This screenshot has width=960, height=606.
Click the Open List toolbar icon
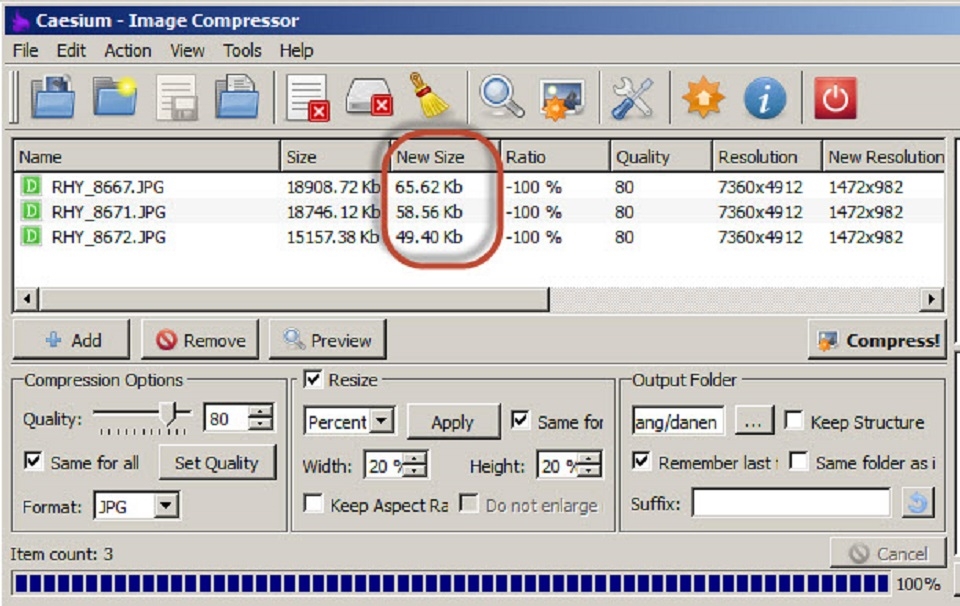coord(237,97)
